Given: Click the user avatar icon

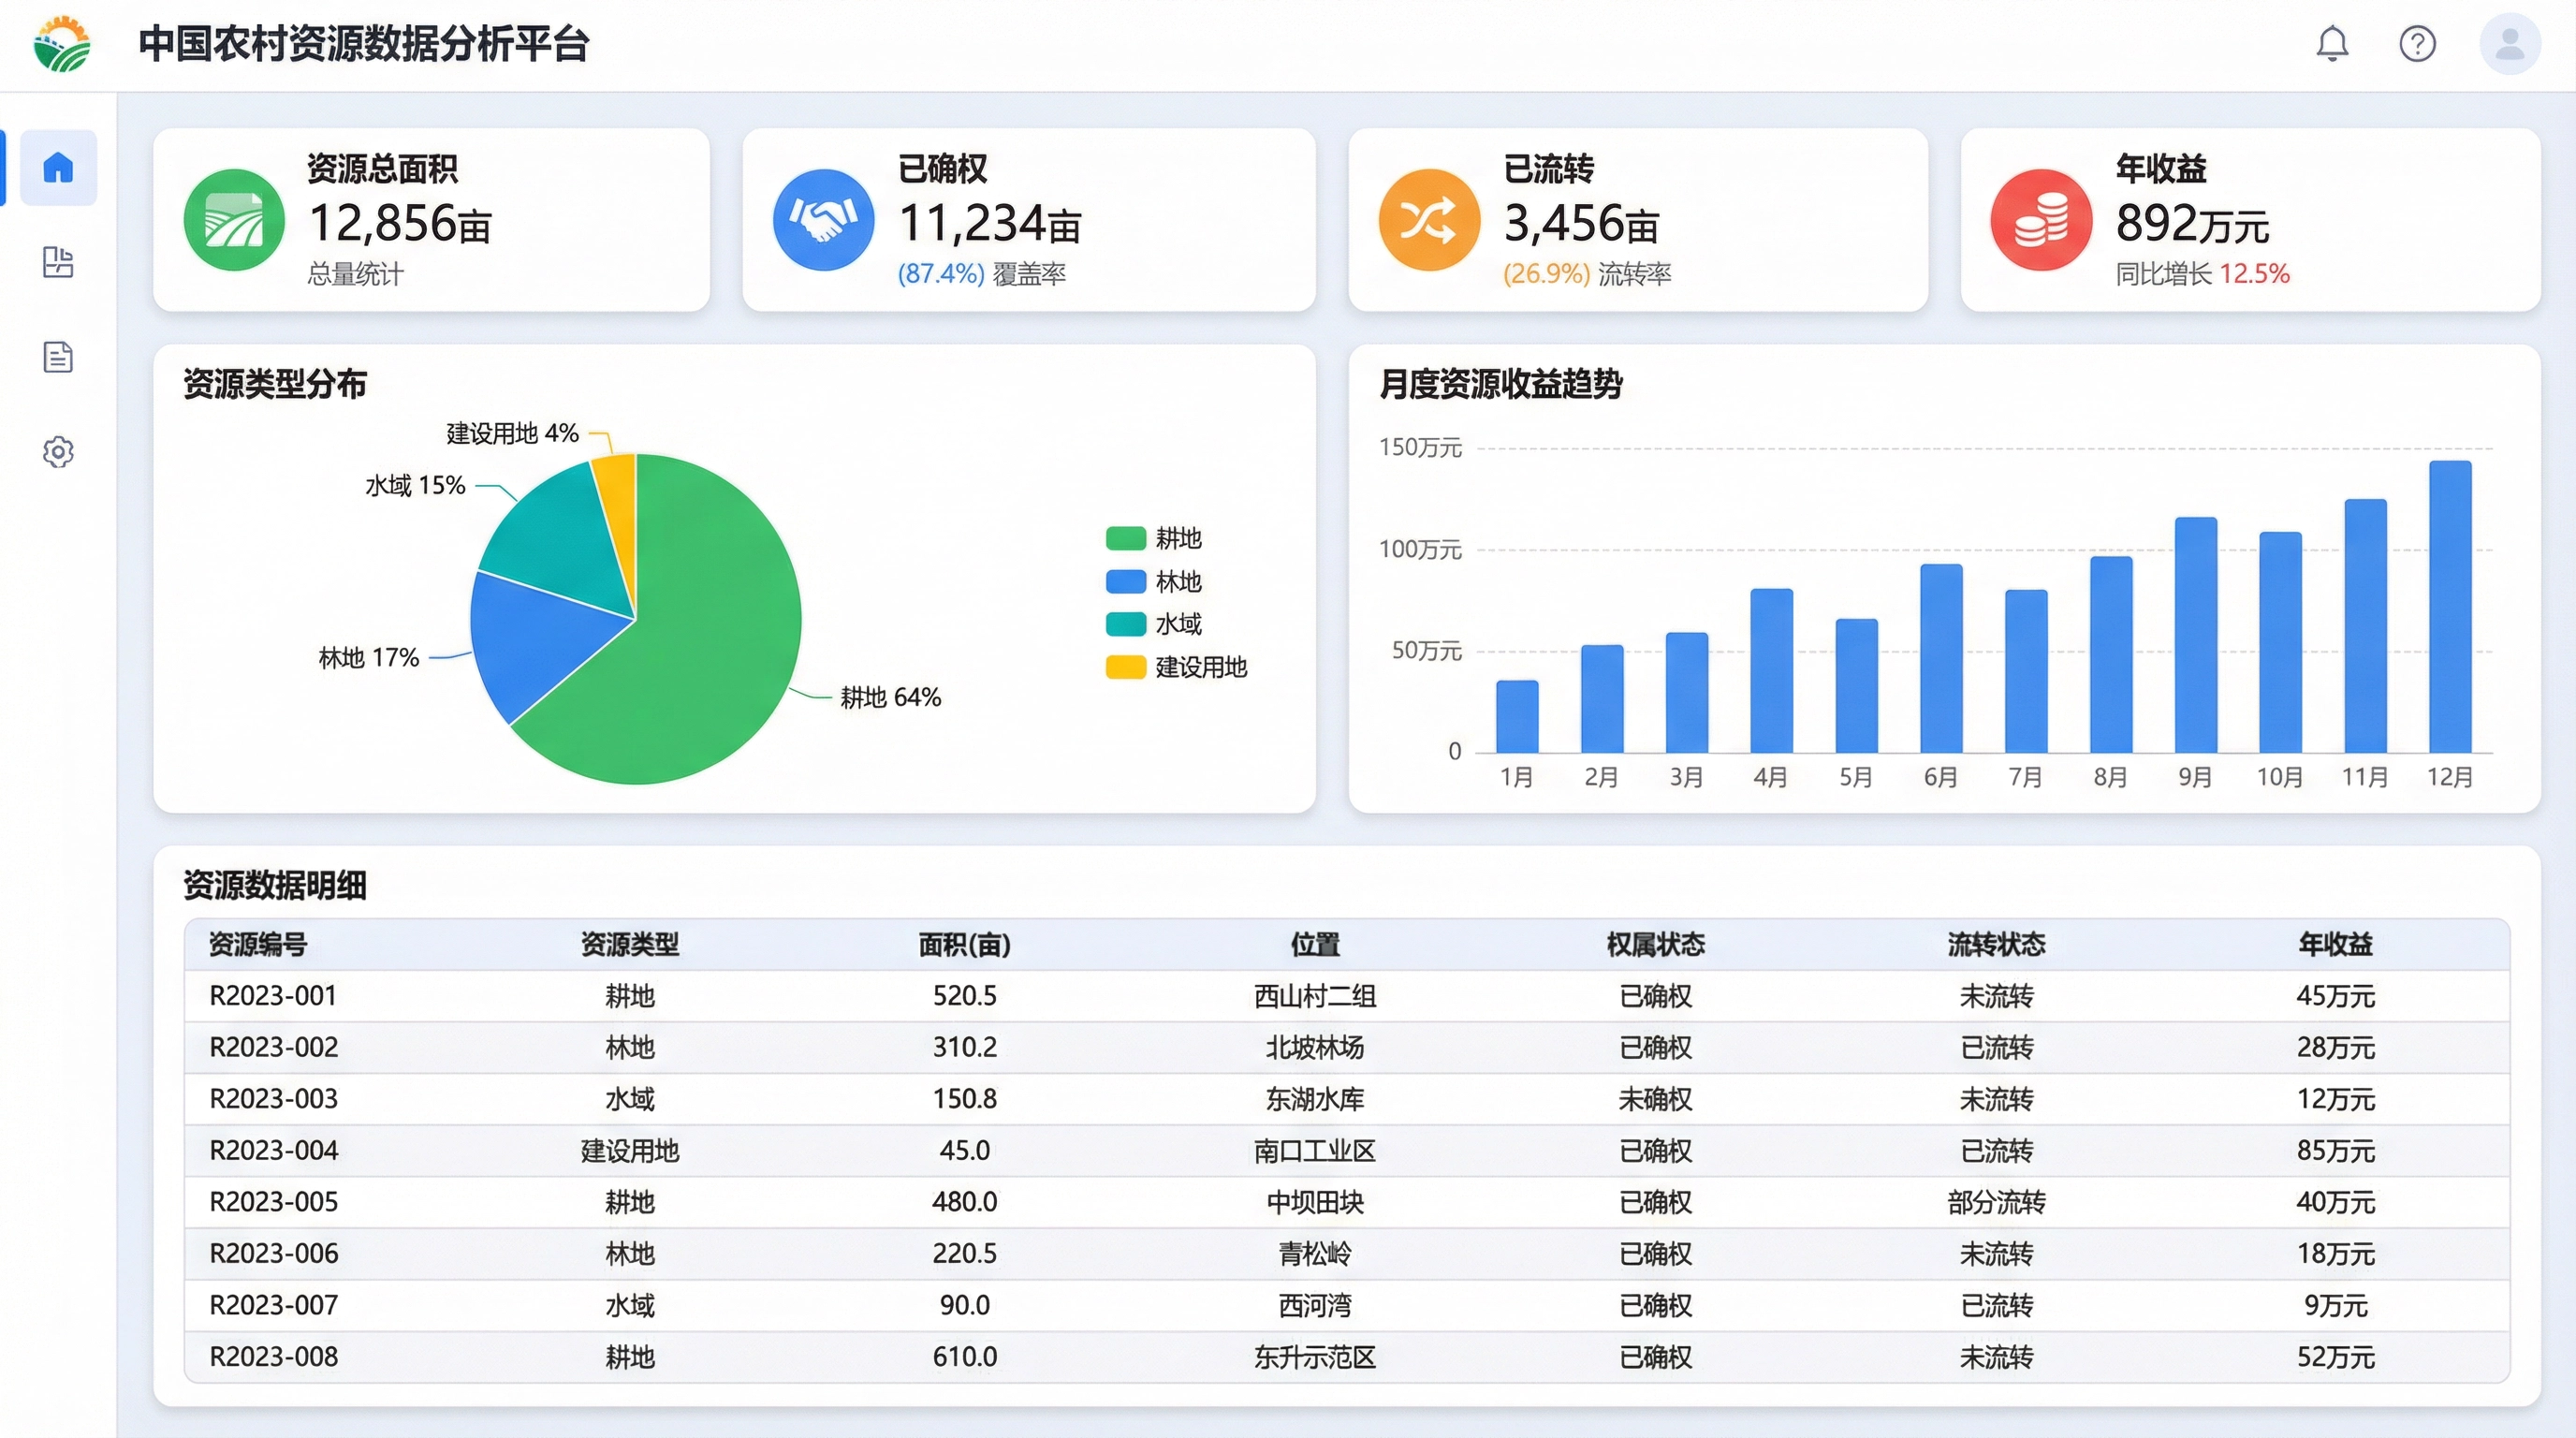Looking at the screenshot, I should (2509, 44).
